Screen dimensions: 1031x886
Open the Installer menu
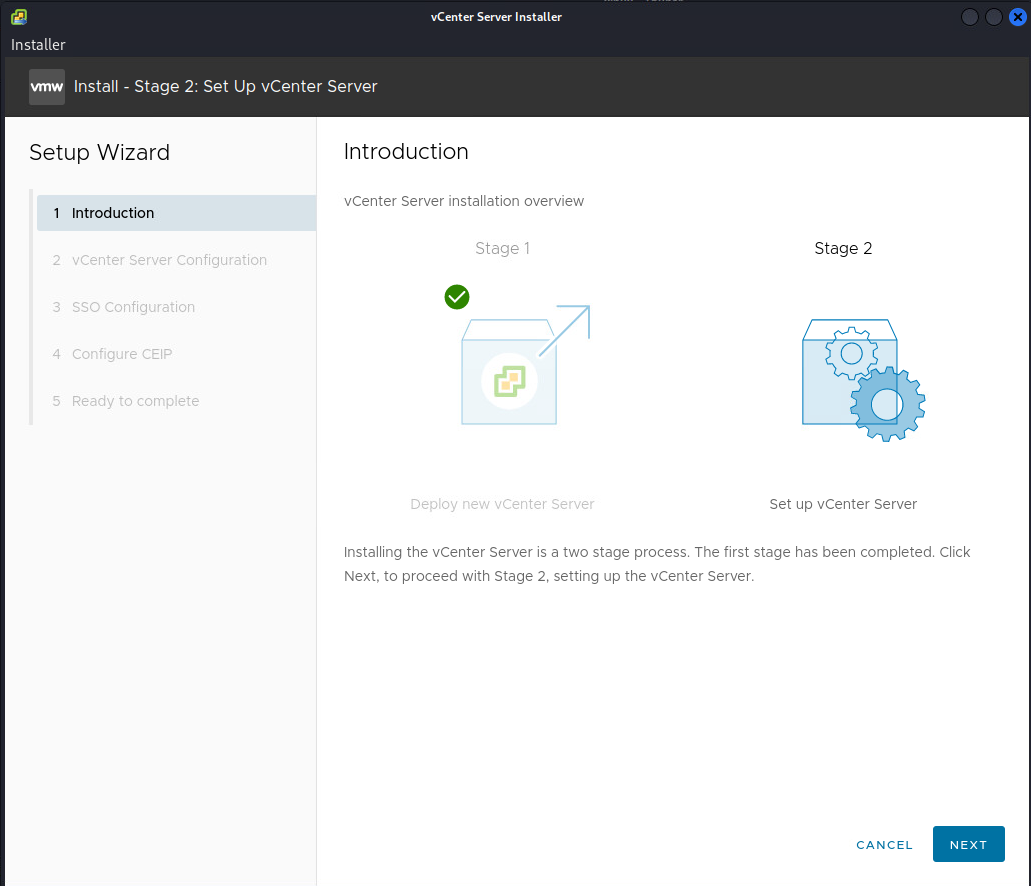click(x=38, y=45)
